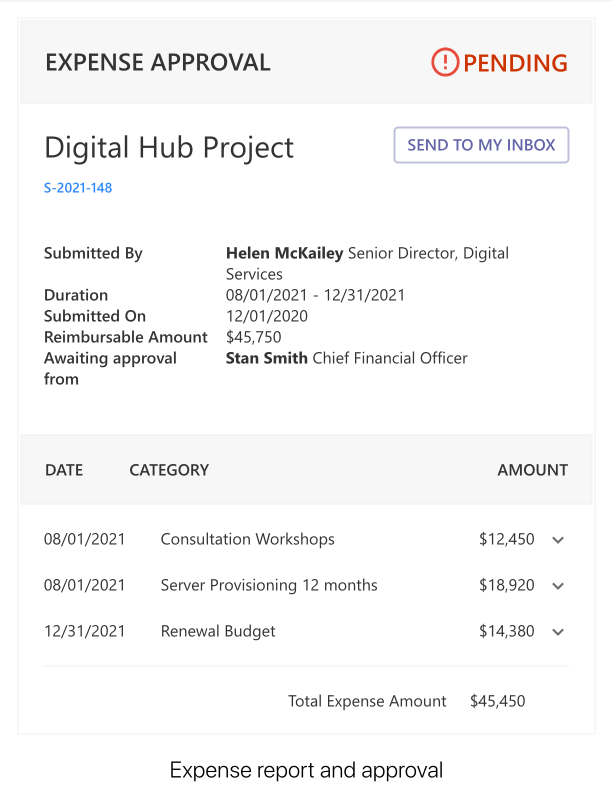Click duration value 08/01/2021 - 12/31/2021
The height and width of the screenshot is (803, 612).
point(315,295)
